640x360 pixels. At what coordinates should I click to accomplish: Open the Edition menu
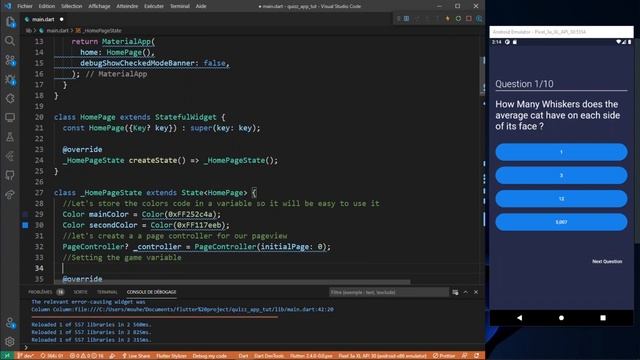(x=47, y=6)
